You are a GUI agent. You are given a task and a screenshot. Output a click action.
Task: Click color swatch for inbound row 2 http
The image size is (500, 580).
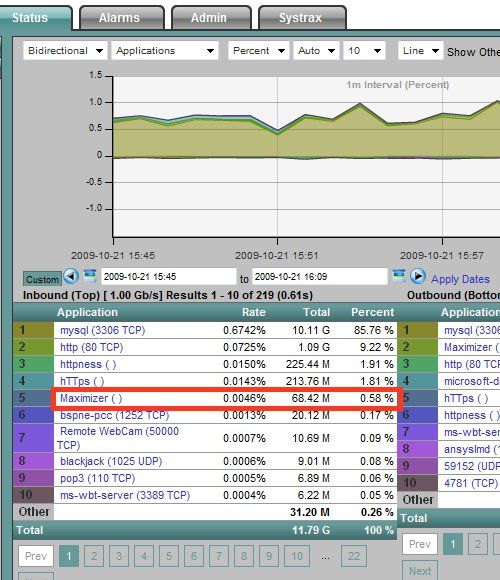tap(34, 347)
